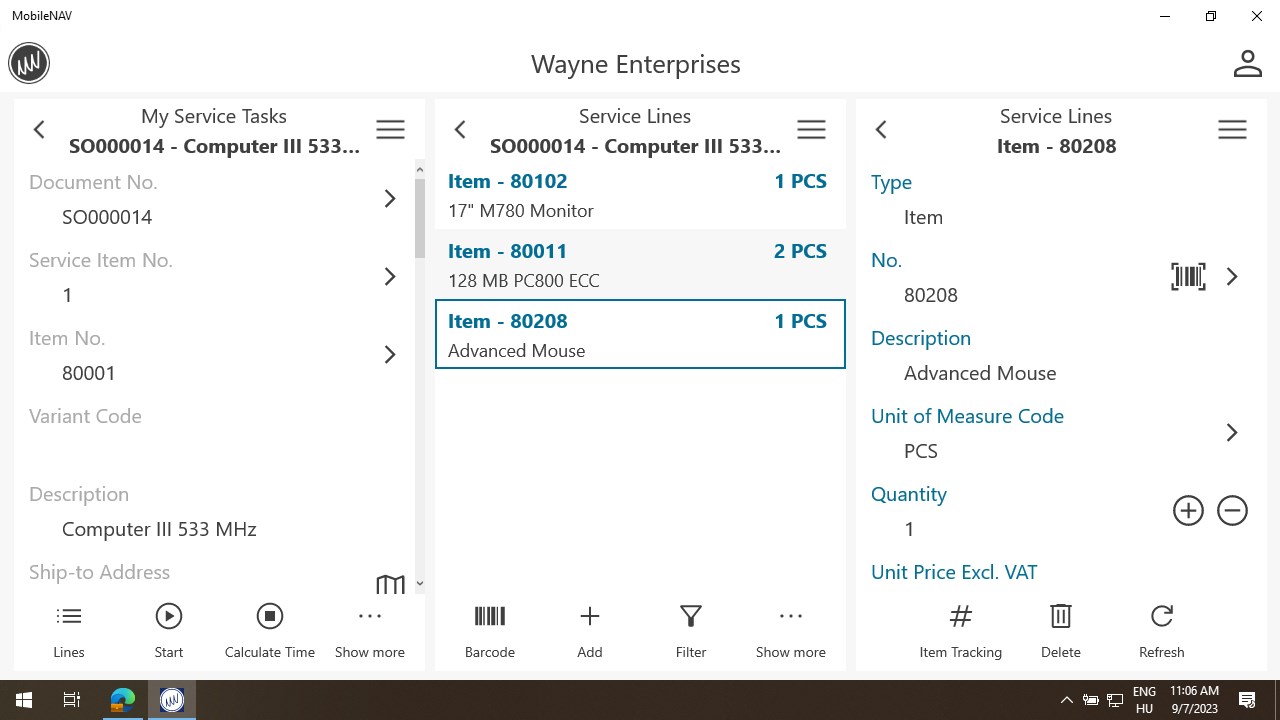Go back from Item - 80208 panel
This screenshot has height=720, width=1280.
click(881, 130)
